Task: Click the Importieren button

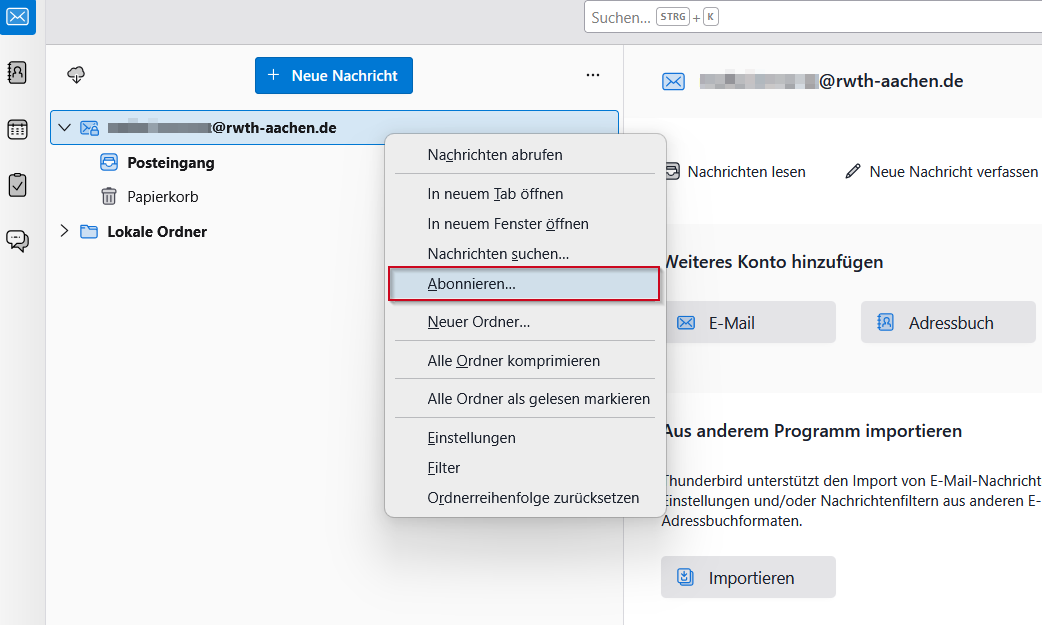Action: [748, 577]
